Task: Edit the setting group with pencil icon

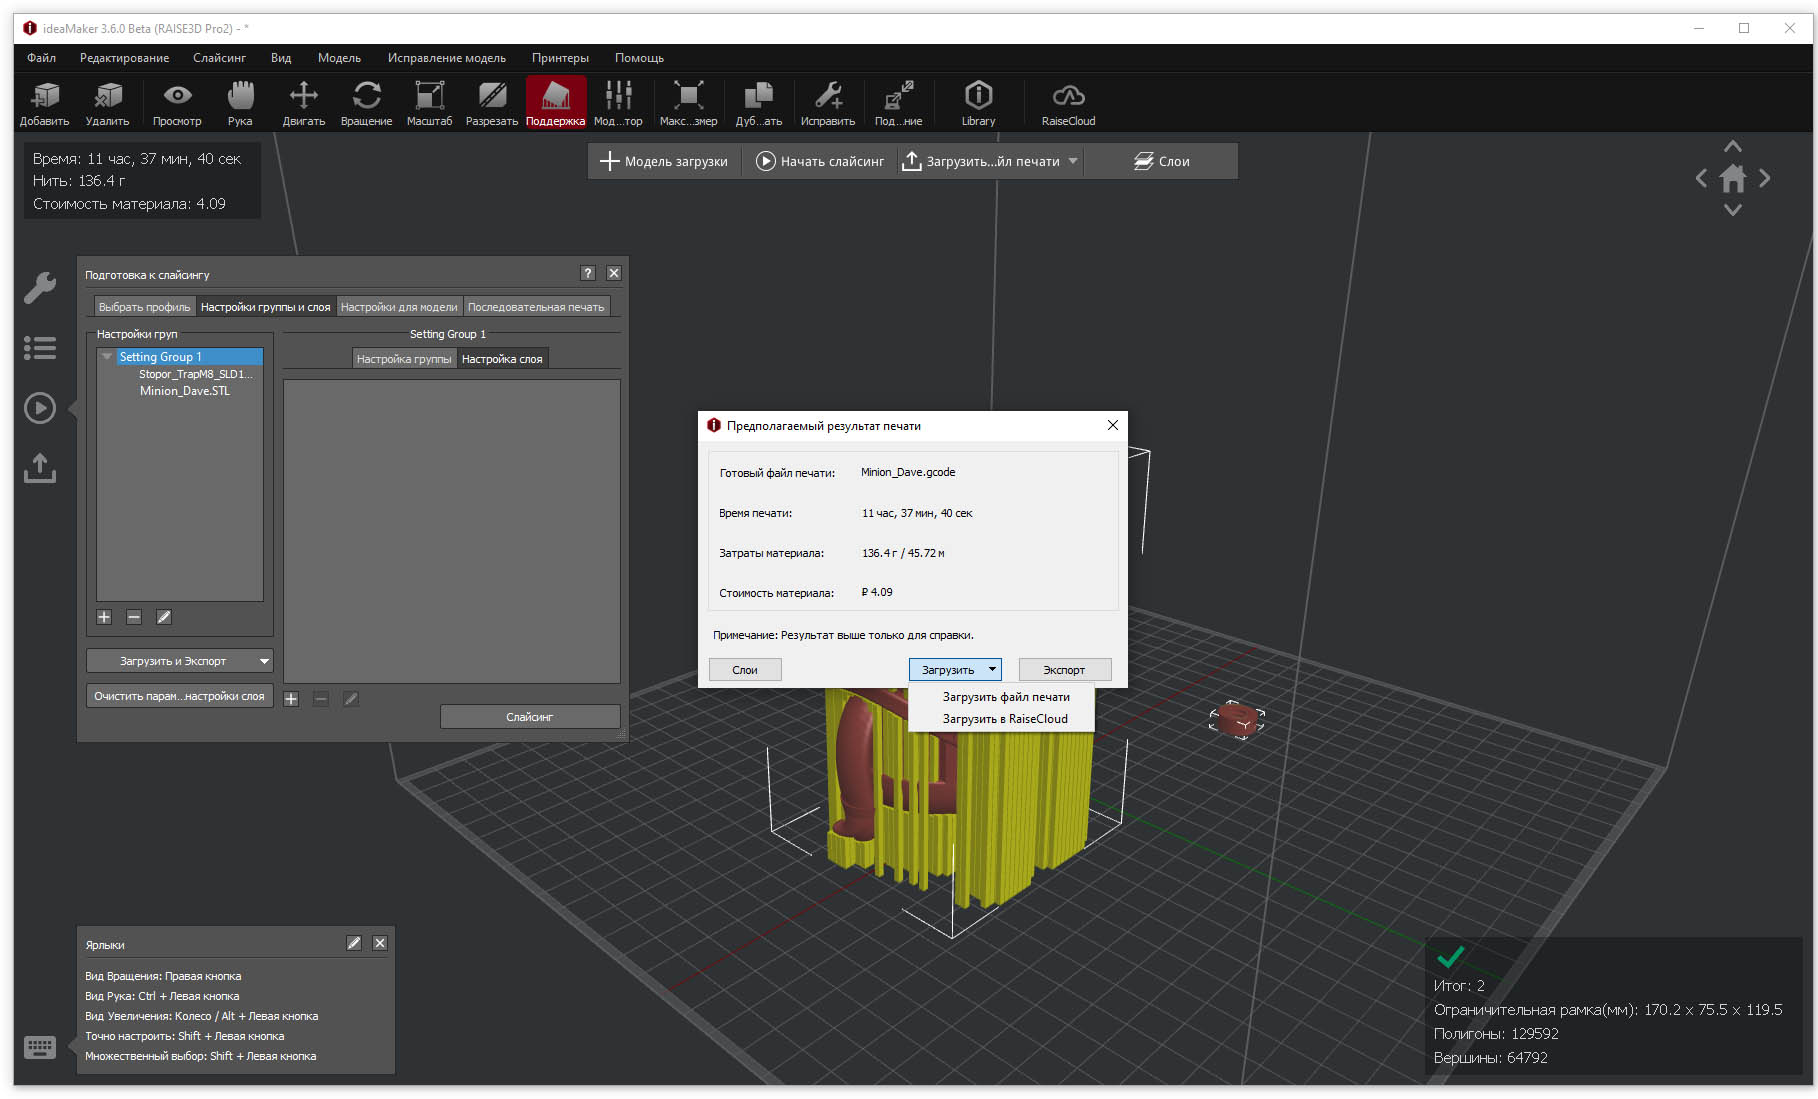Action: click(164, 617)
